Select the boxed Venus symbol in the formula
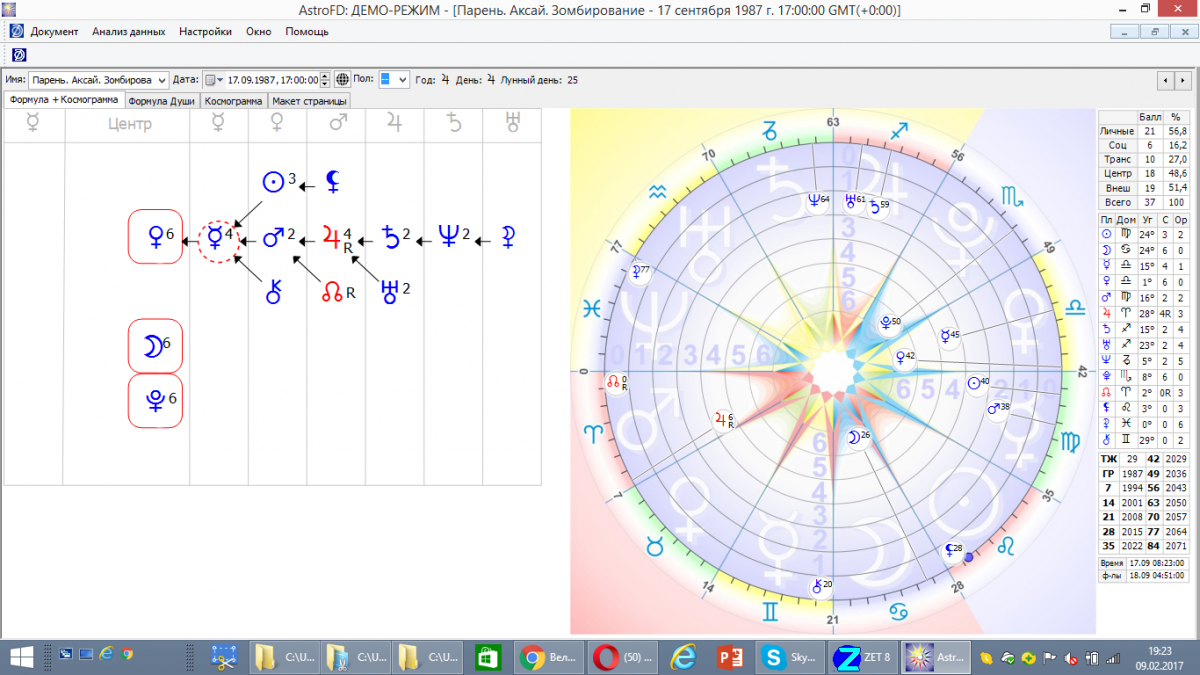 coord(155,238)
